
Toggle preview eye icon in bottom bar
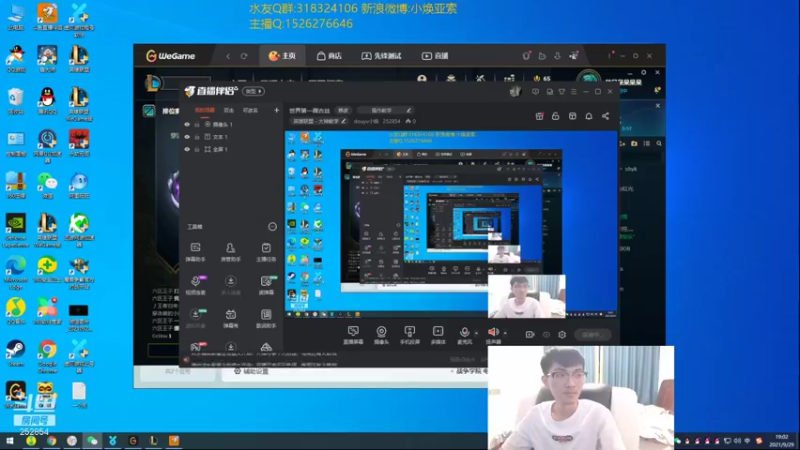tap(546, 335)
